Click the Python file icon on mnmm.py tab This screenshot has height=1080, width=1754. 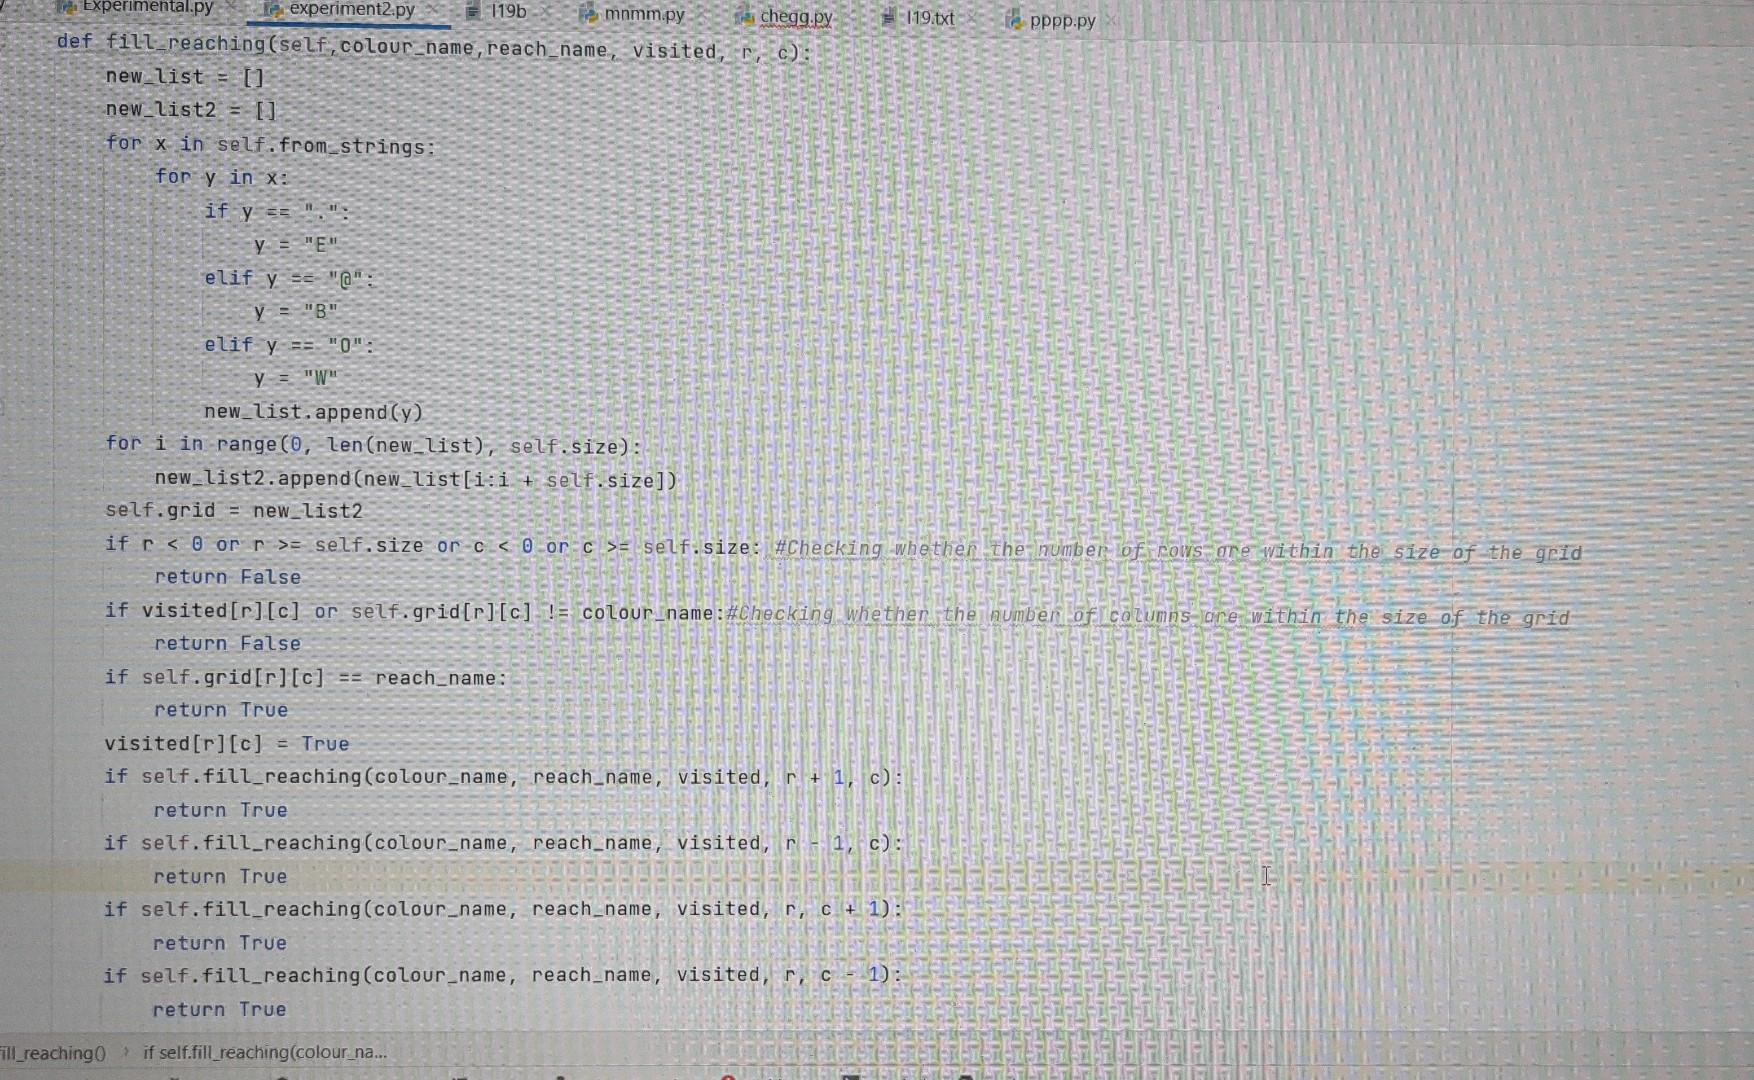590,14
